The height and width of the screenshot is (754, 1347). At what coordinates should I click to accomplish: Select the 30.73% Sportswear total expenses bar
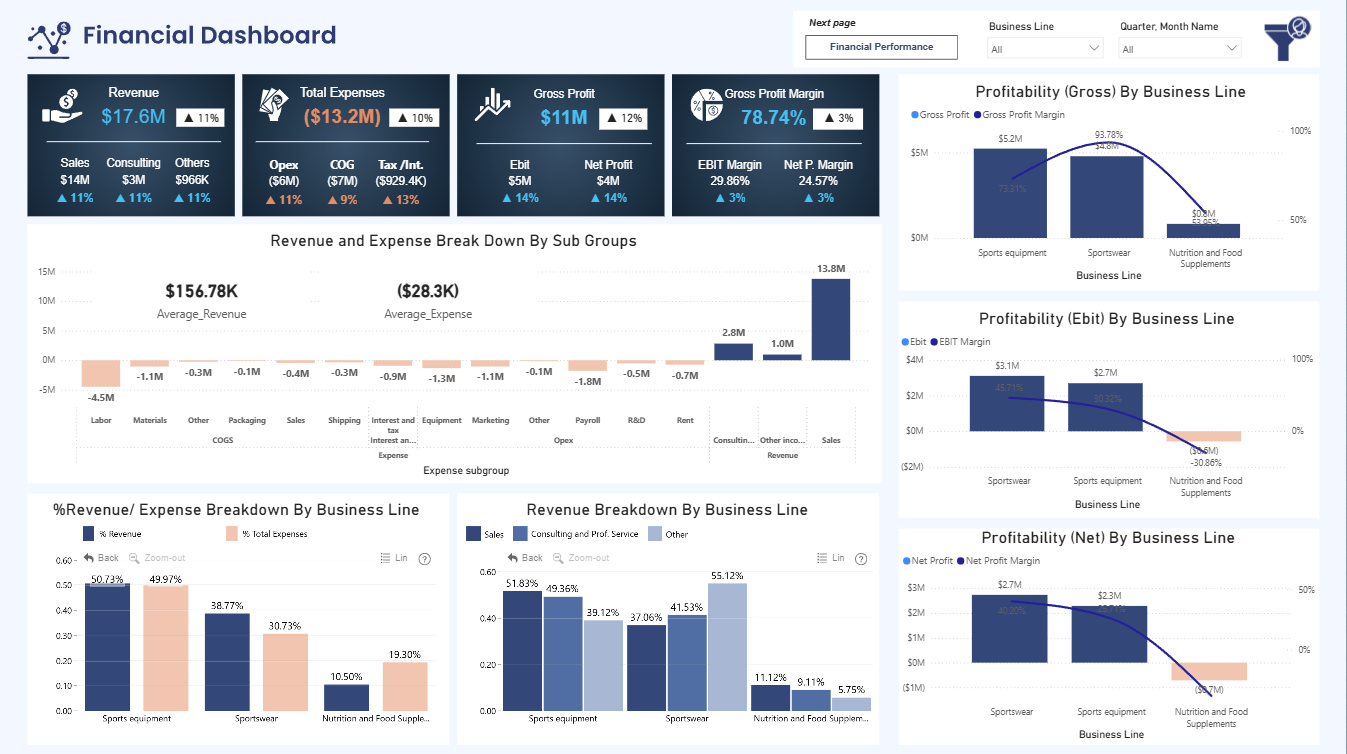coord(285,672)
